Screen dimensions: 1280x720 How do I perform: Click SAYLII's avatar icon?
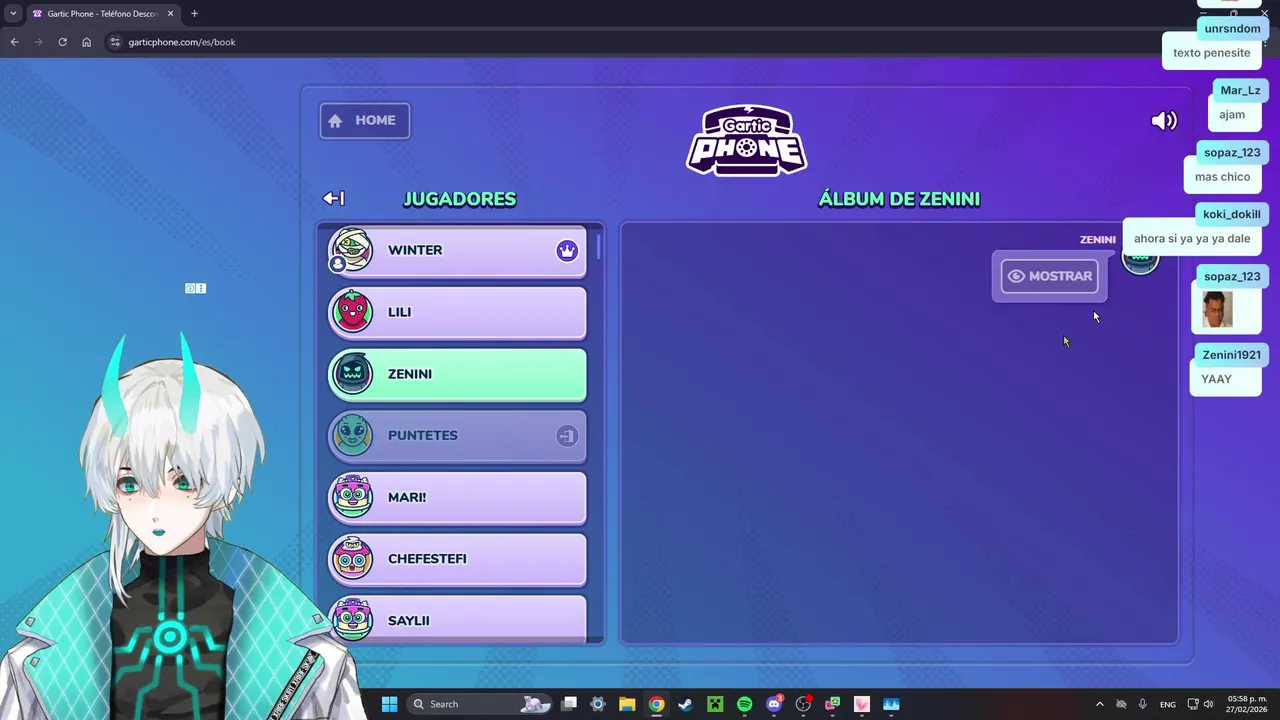(x=352, y=620)
